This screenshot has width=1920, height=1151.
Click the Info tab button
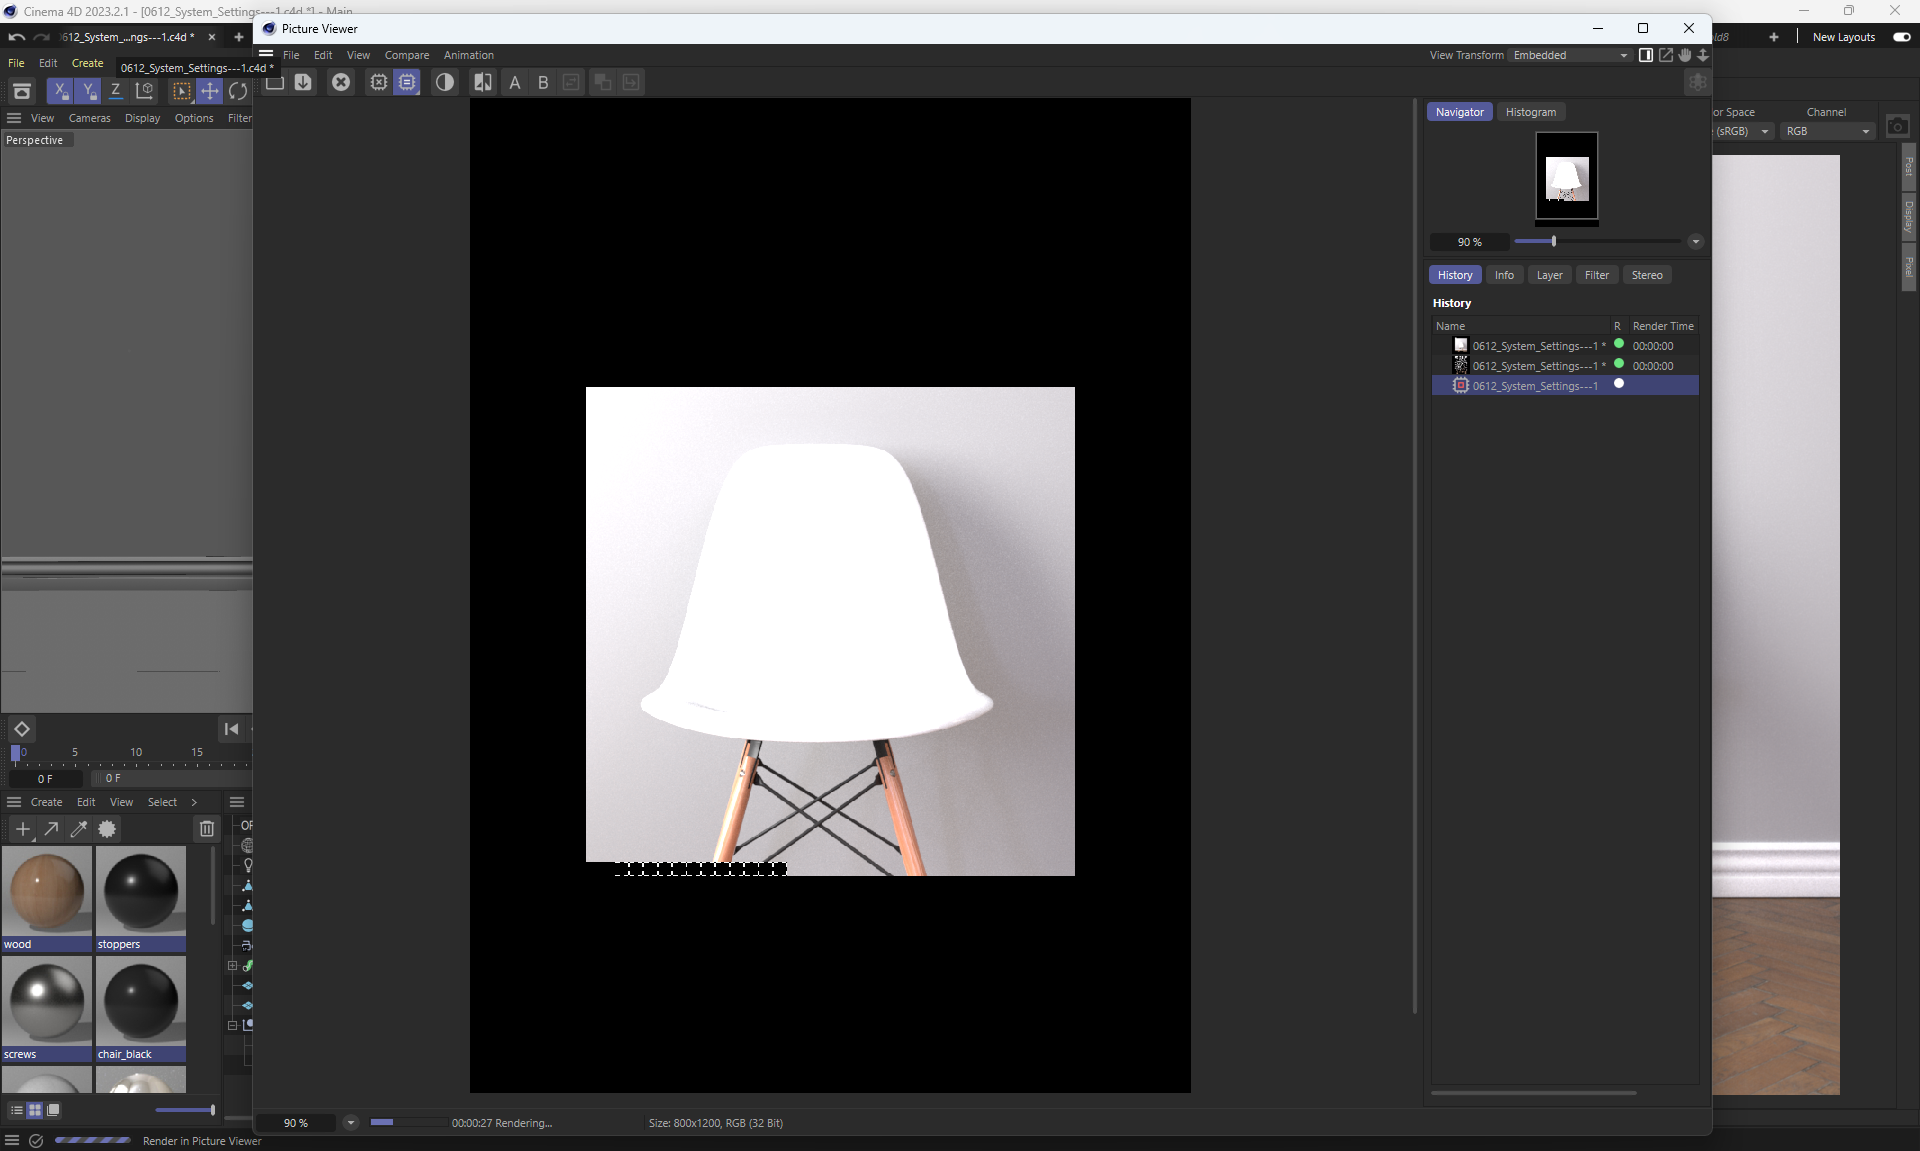coord(1504,275)
